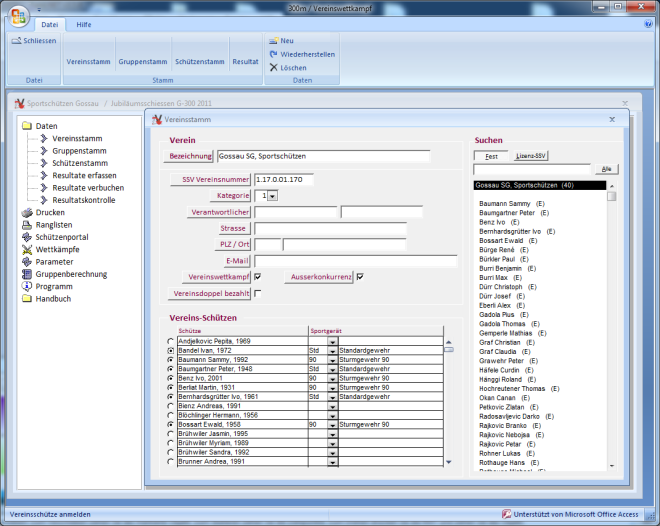Viewport: 660px width, 526px height.
Task: Click the Schützenportal icon
Action: pos(28,237)
